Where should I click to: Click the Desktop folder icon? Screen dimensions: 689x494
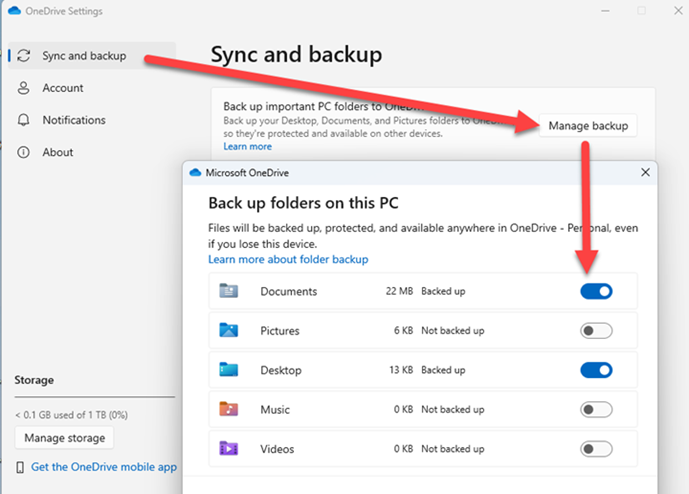(x=228, y=370)
